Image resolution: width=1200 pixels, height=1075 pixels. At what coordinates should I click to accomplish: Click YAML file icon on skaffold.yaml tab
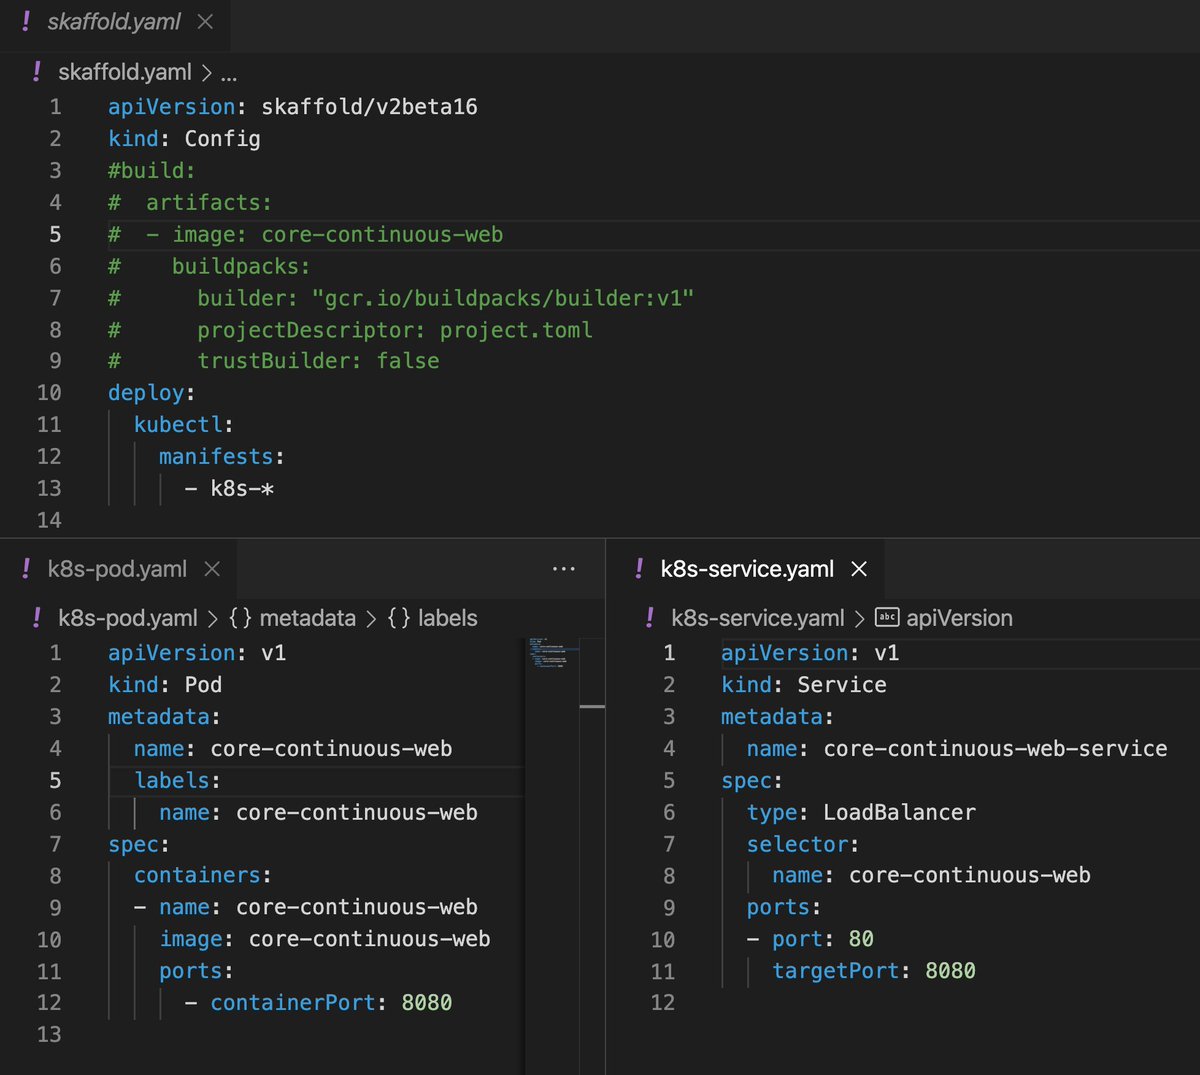tap(26, 22)
